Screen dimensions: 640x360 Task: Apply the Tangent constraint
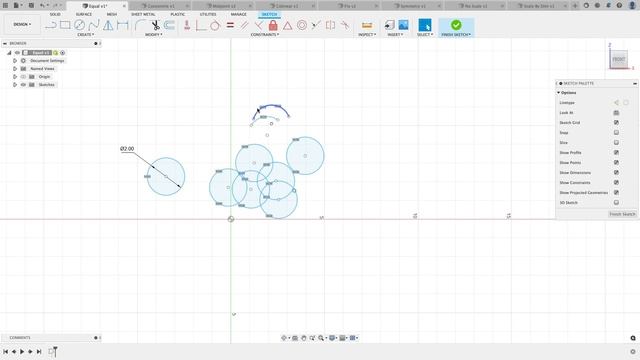pos(215,25)
